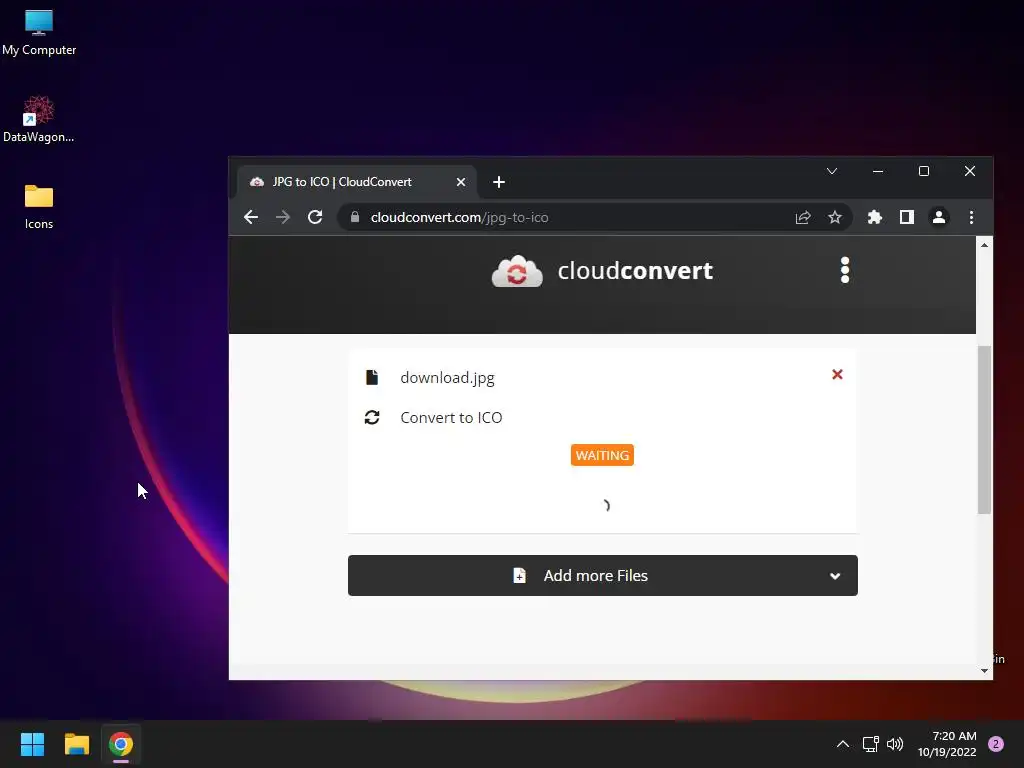1024x768 pixels.
Task: Click the page scrollbar thumb
Action: click(x=984, y=429)
